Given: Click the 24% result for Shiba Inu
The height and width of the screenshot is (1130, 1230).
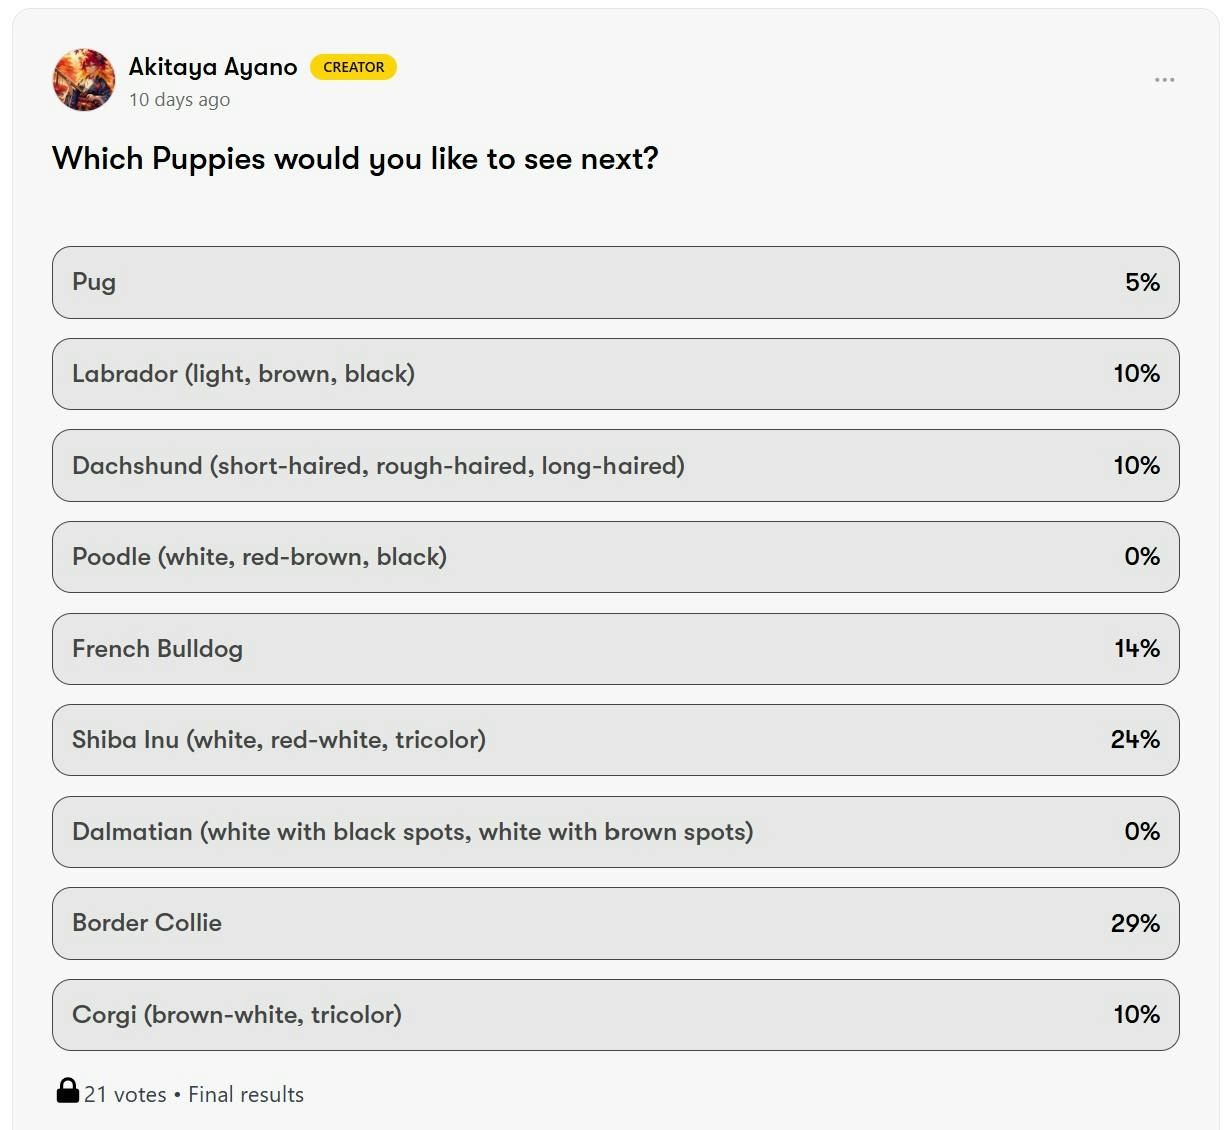Looking at the screenshot, I should click(x=1135, y=740).
